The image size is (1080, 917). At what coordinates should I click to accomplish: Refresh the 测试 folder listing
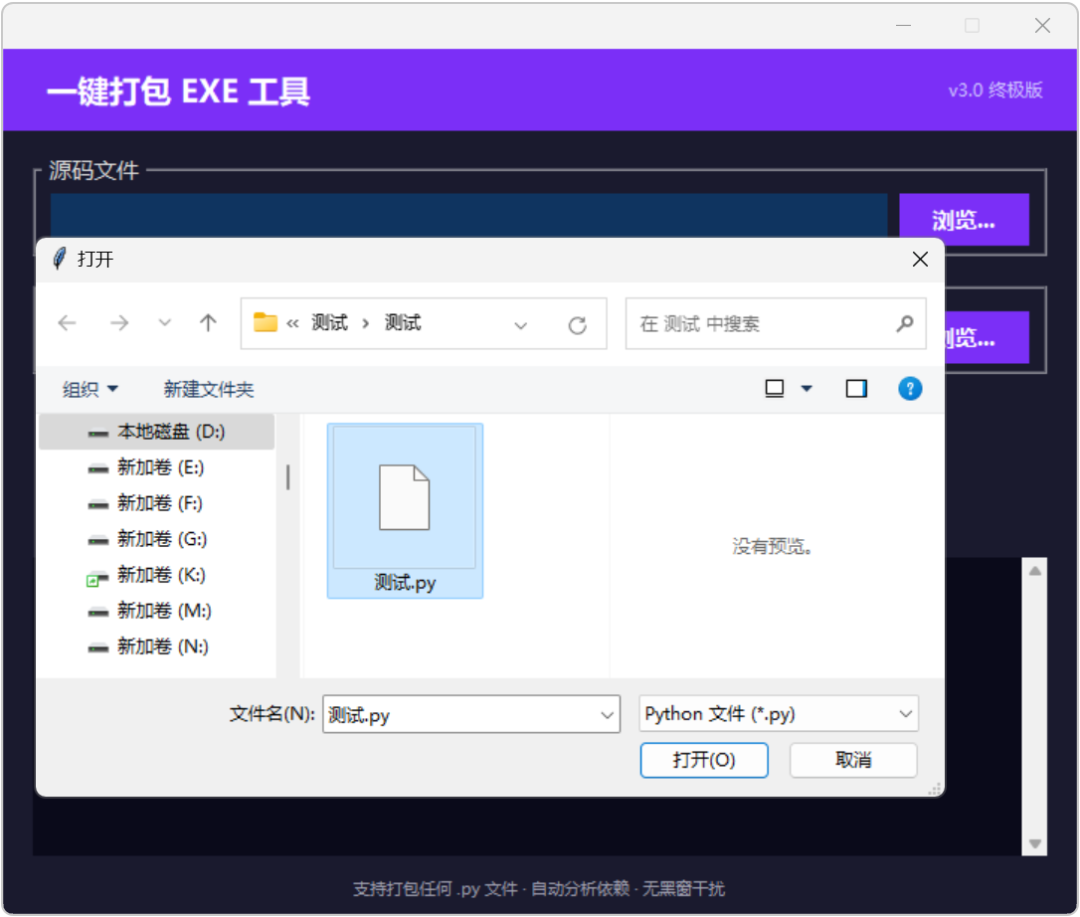tap(578, 325)
